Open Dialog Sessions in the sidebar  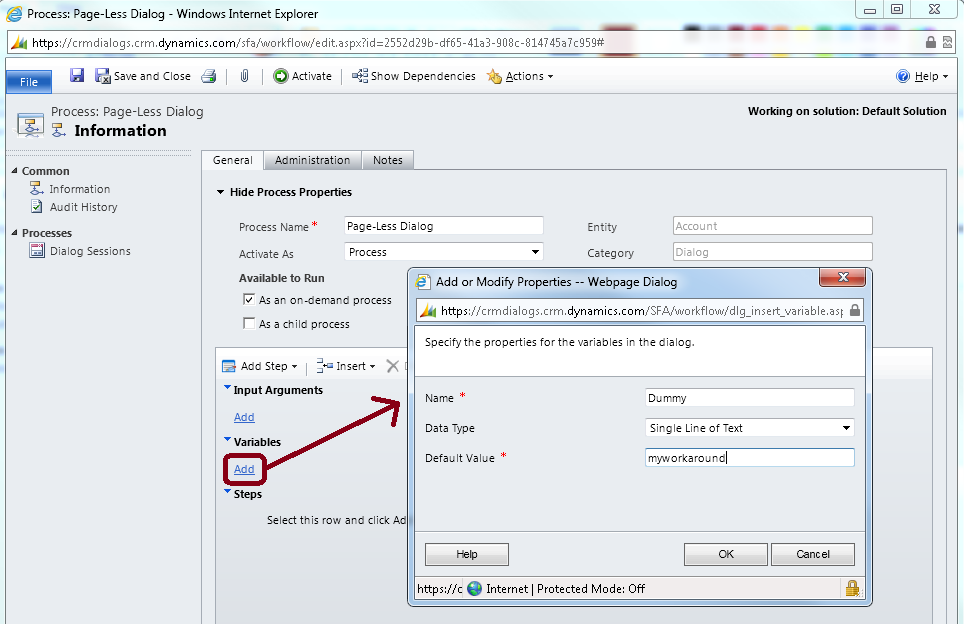coord(90,251)
